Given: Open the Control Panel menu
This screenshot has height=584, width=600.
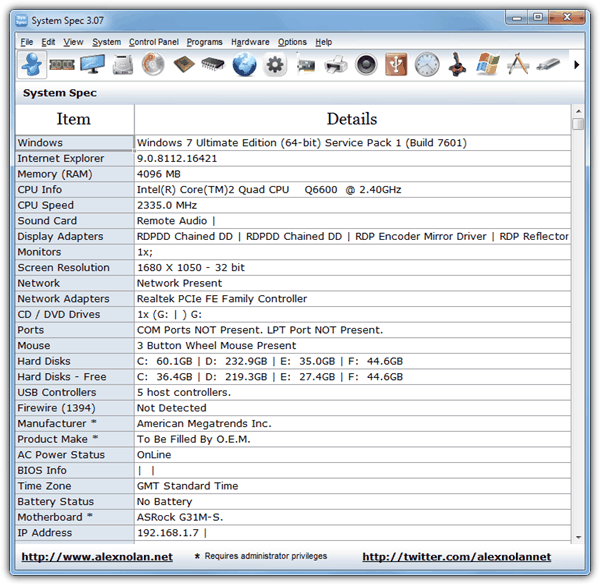Looking at the screenshot, I should coord(154,42).
